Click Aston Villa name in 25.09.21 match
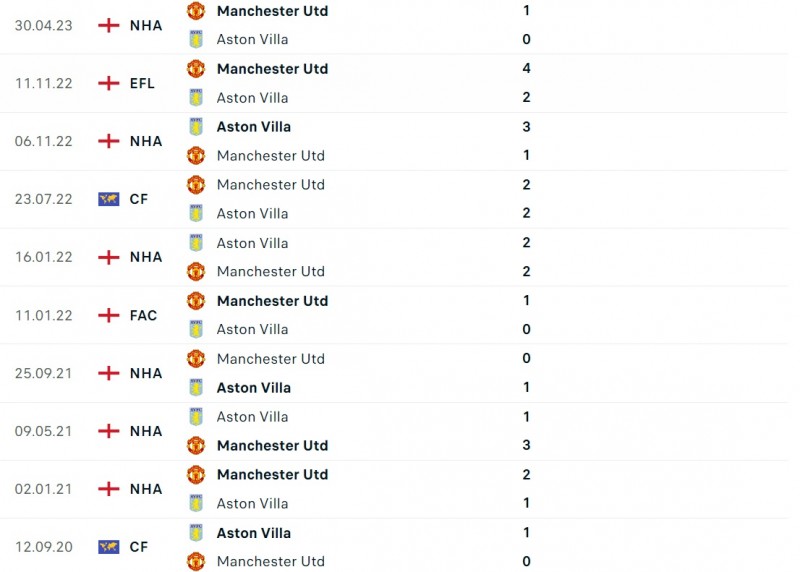 point(254,388)
